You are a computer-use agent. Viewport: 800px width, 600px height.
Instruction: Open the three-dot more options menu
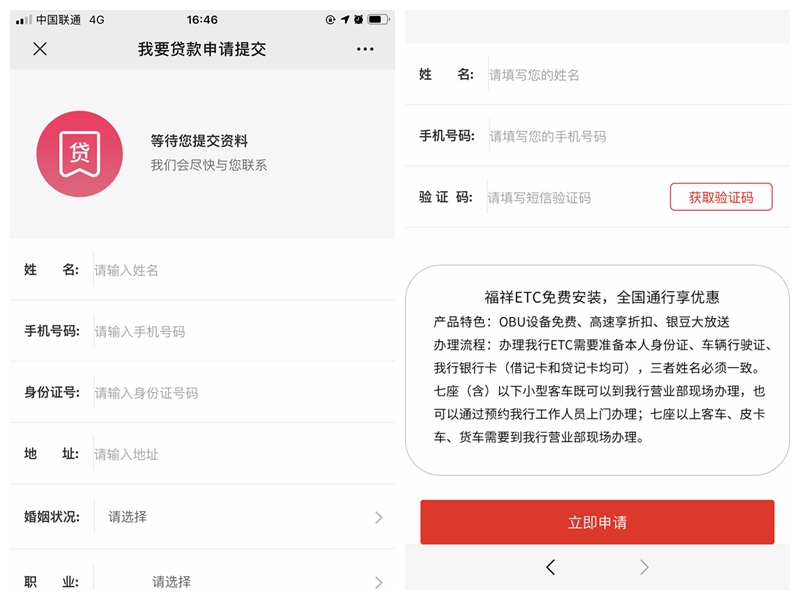(365, 49)
